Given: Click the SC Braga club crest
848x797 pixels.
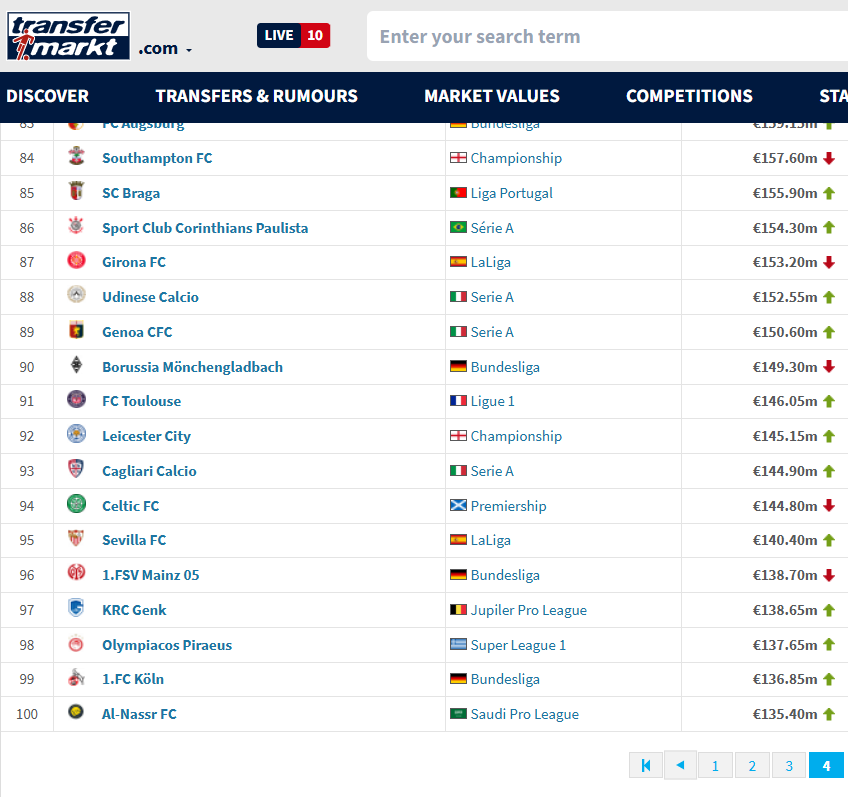Looking at the screenshot, I should 76,193.
